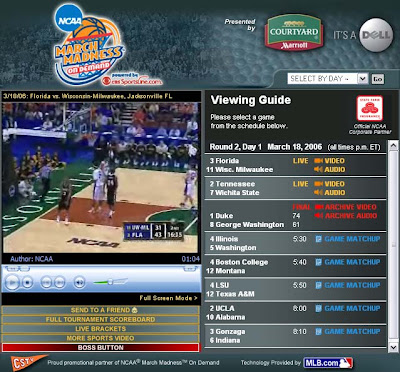Skip to next track in player
The image size is (400, 372).
tap(59, 283)
